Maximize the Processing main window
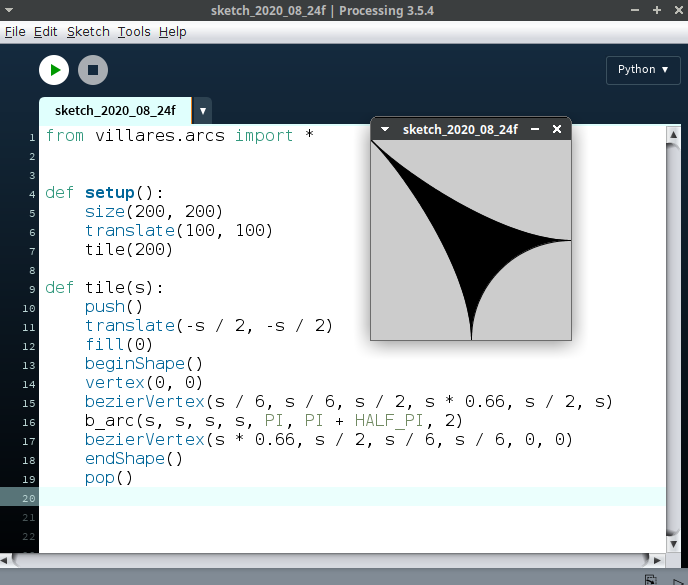The height and width of the screenshot is (585, 688). [x=656, y=10]
